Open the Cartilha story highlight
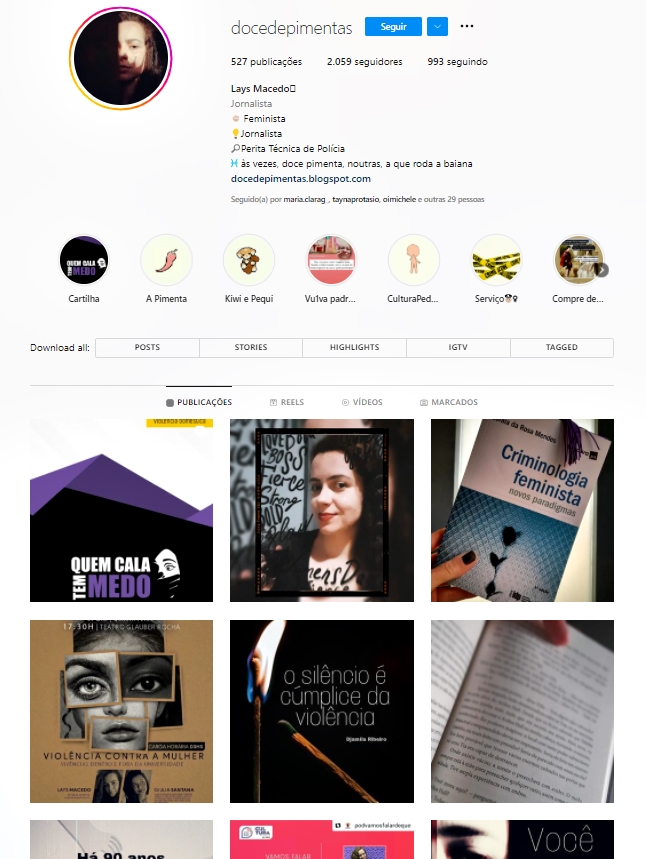Screen dimensions: 646x859 pyautogui.click(x=84, y=260)
